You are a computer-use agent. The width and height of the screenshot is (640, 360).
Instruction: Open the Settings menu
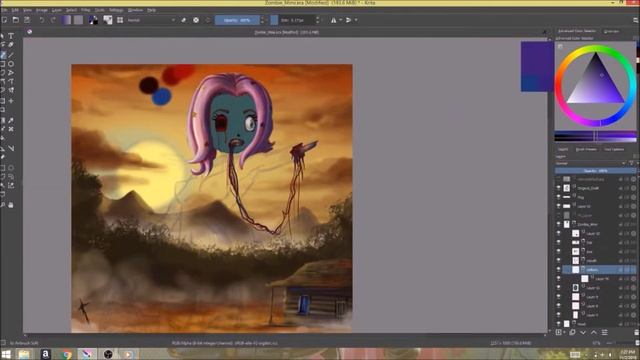pyautogui.click(x=116, y=10)
